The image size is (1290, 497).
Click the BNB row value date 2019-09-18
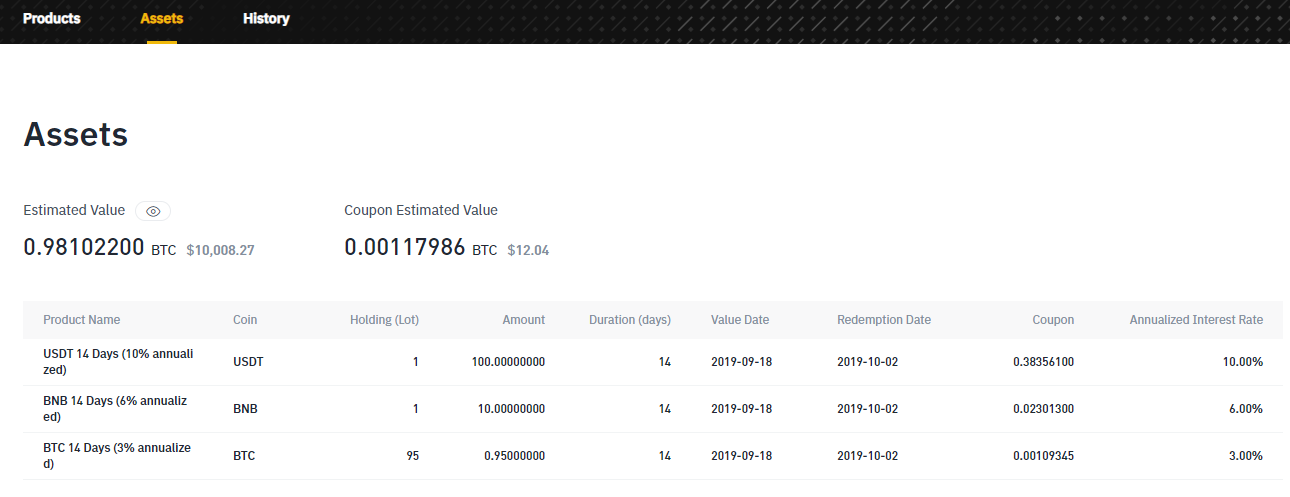point(741,409)
